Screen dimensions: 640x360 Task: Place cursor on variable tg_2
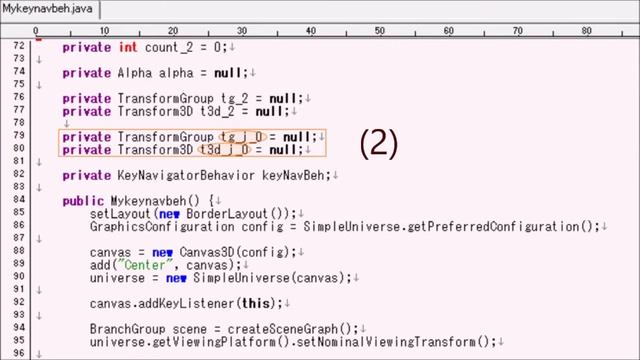tap(235, 99)
